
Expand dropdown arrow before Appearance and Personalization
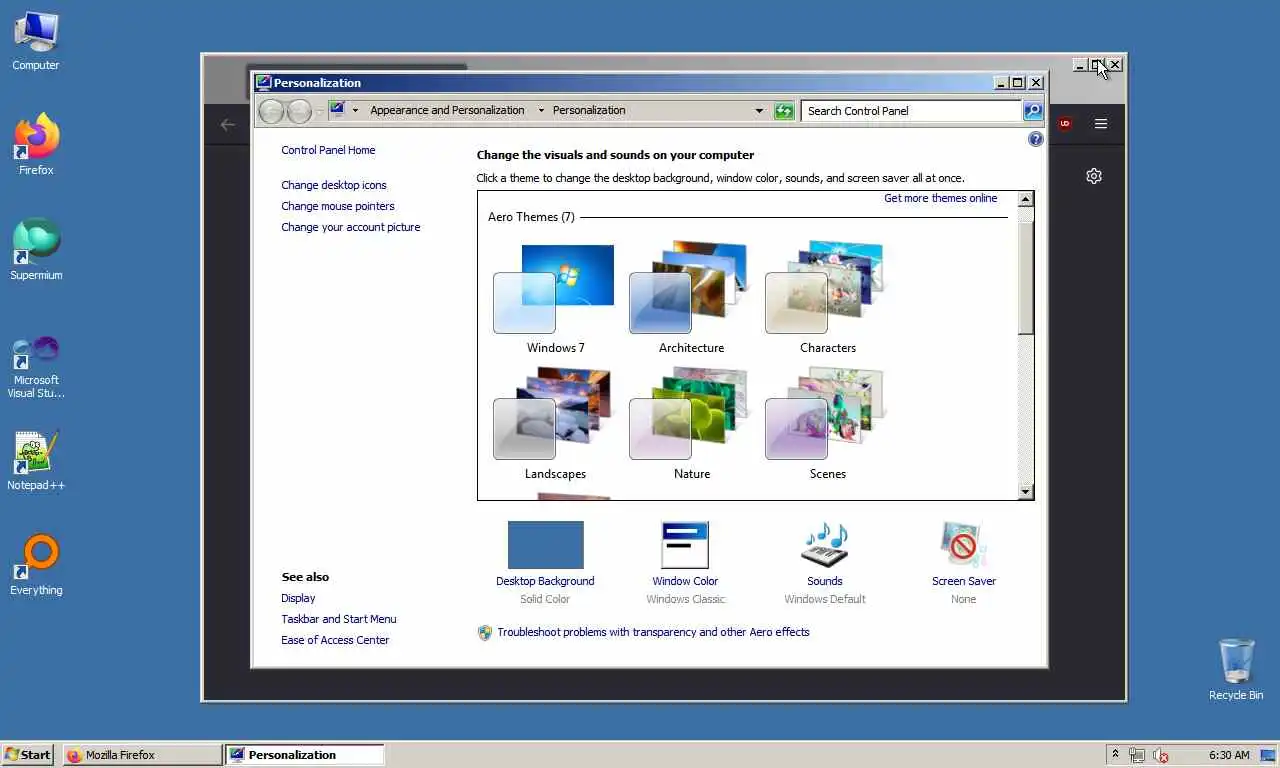(355, 110)
